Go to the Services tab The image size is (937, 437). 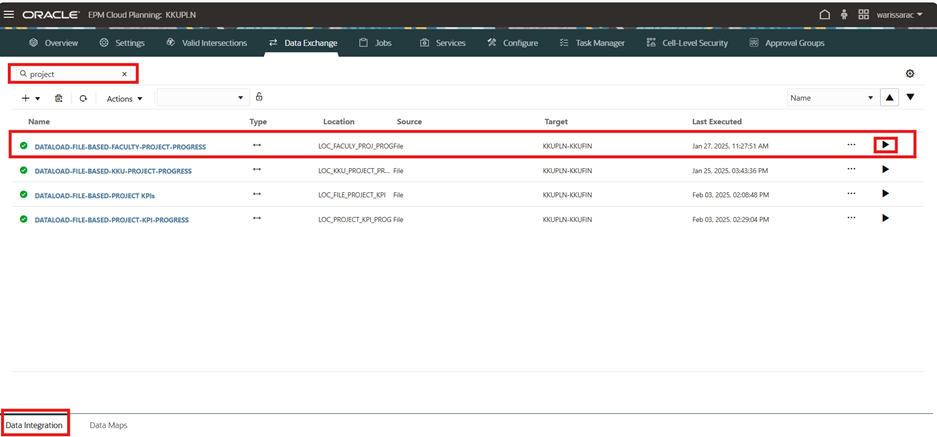(443, 43)
